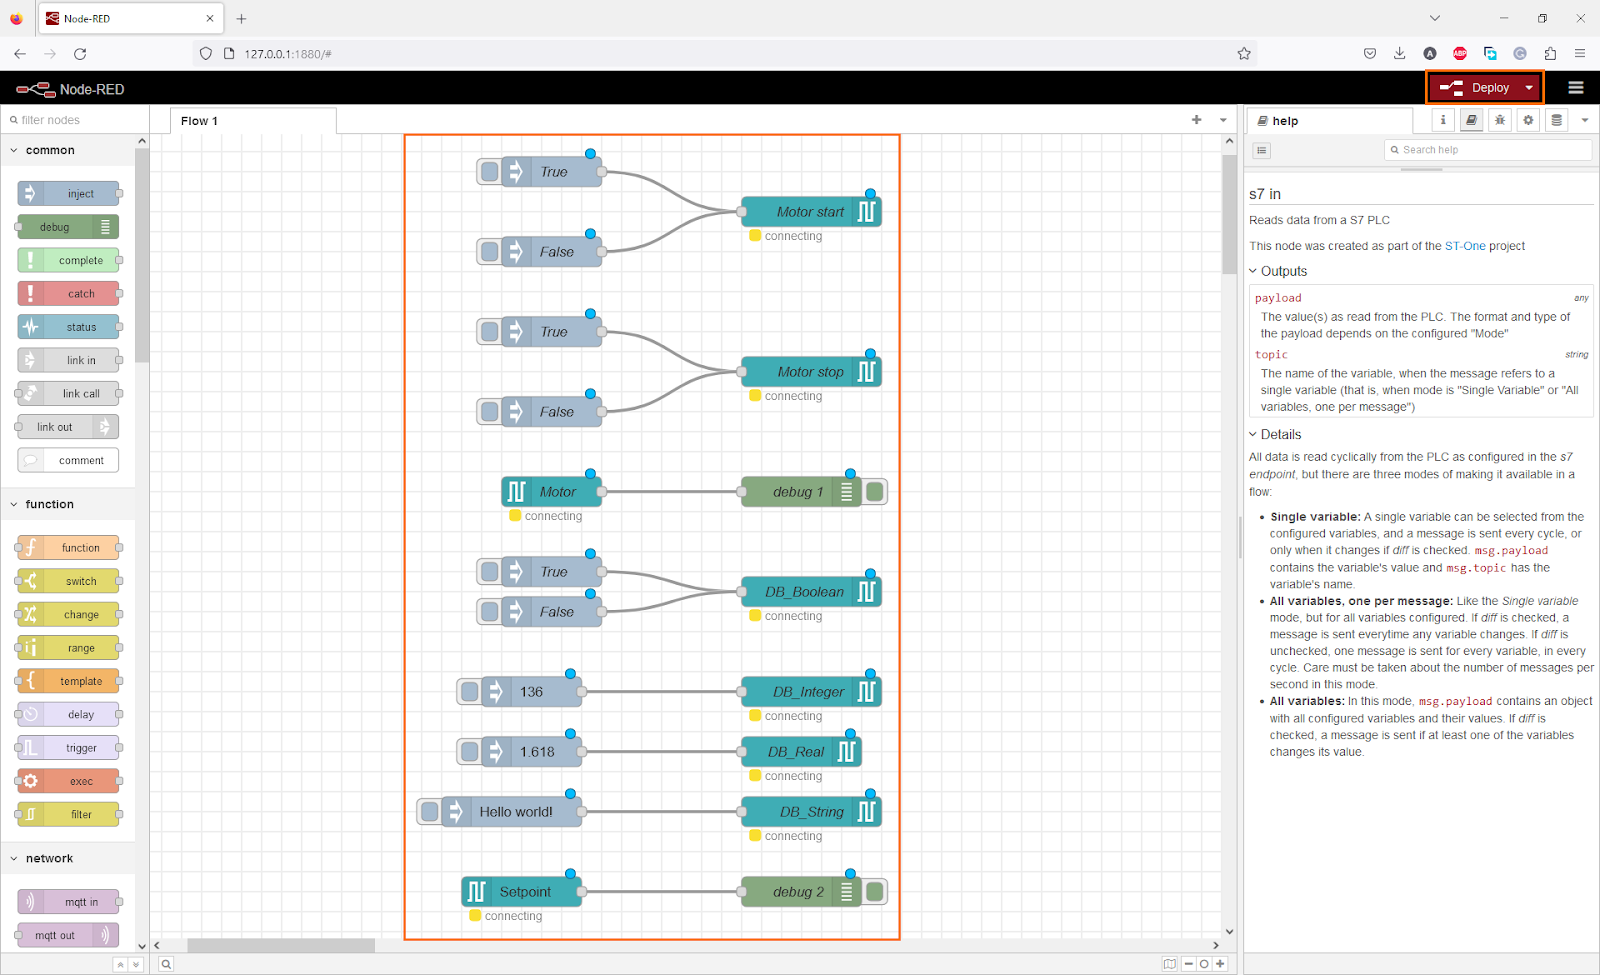Open the information sidebar tab
Viewport: 1600px width, 975px height.
1443,120
